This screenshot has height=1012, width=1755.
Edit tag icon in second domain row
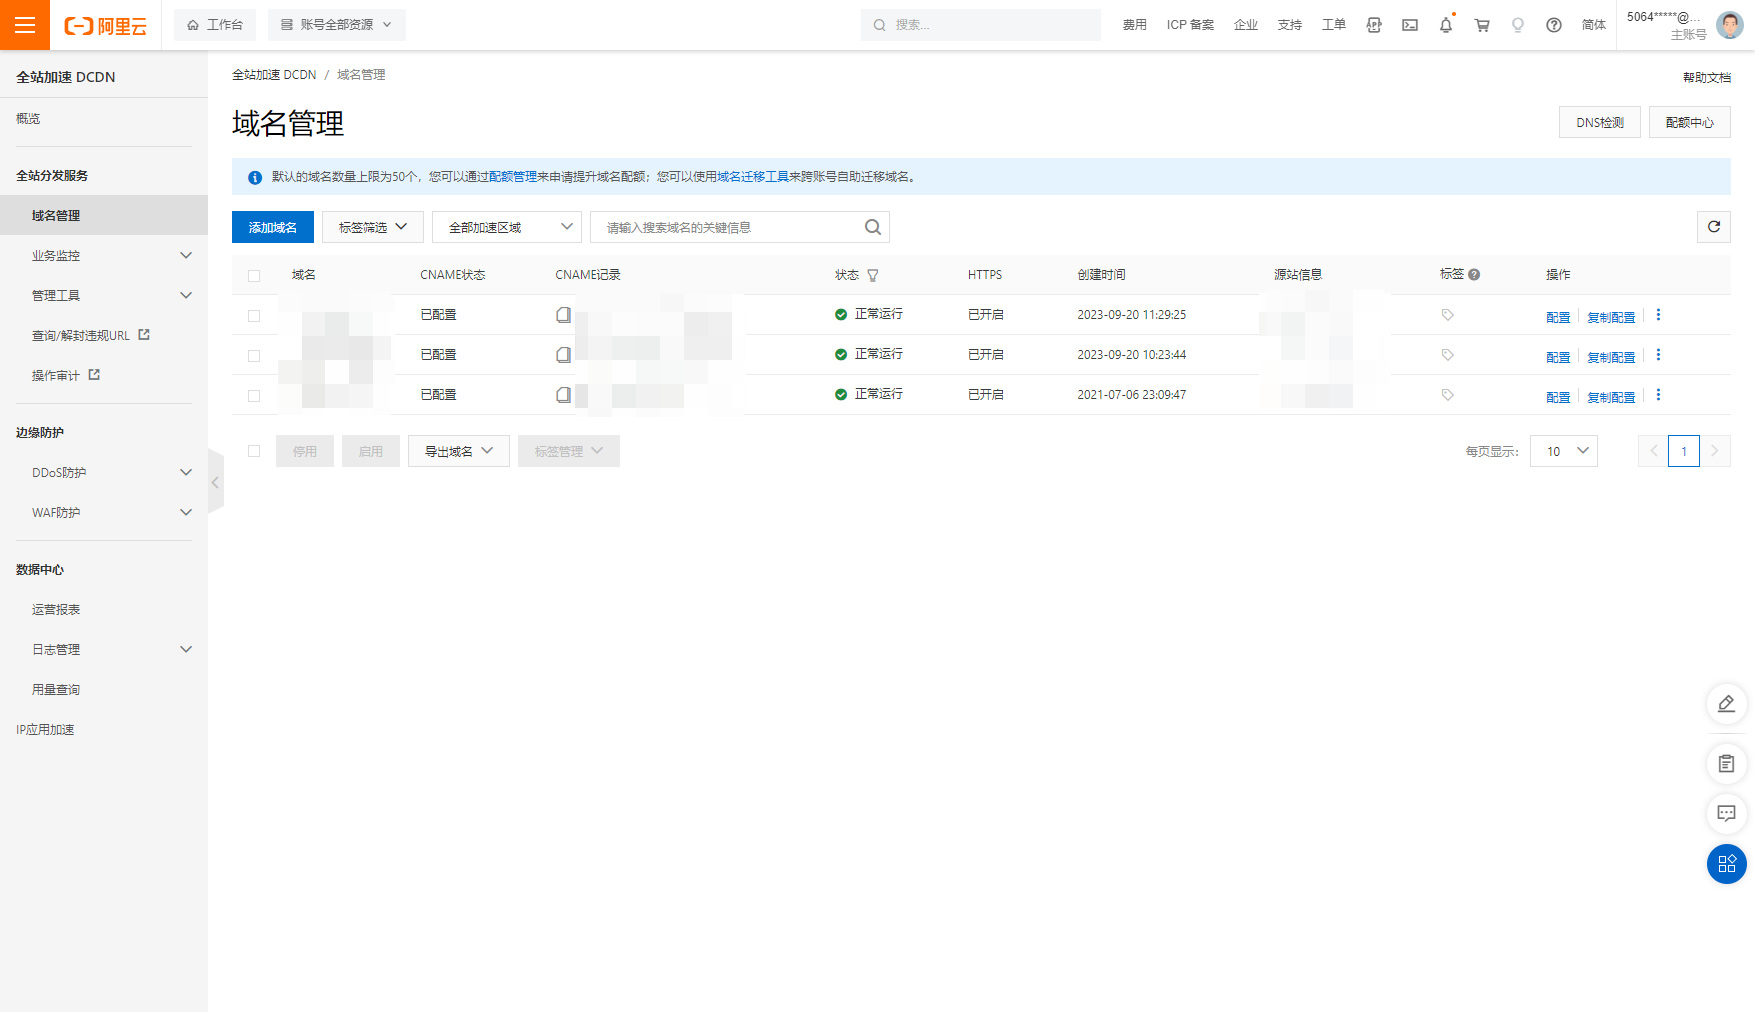pyautogui.click(x=1447, y=355)
